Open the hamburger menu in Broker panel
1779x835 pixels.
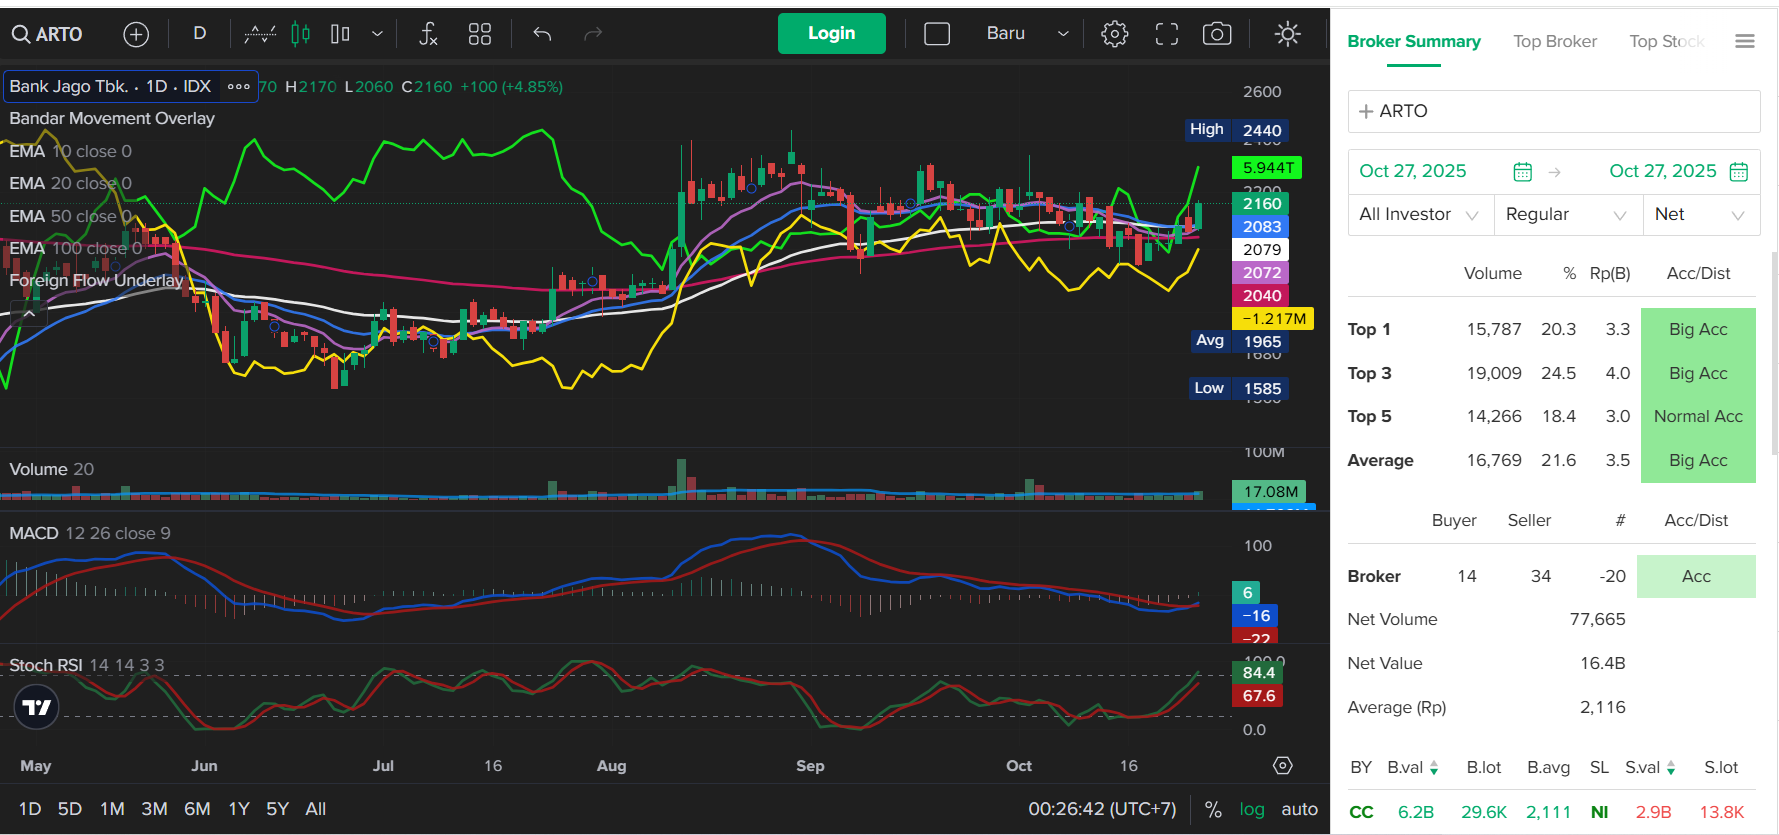coord(1744,42)
